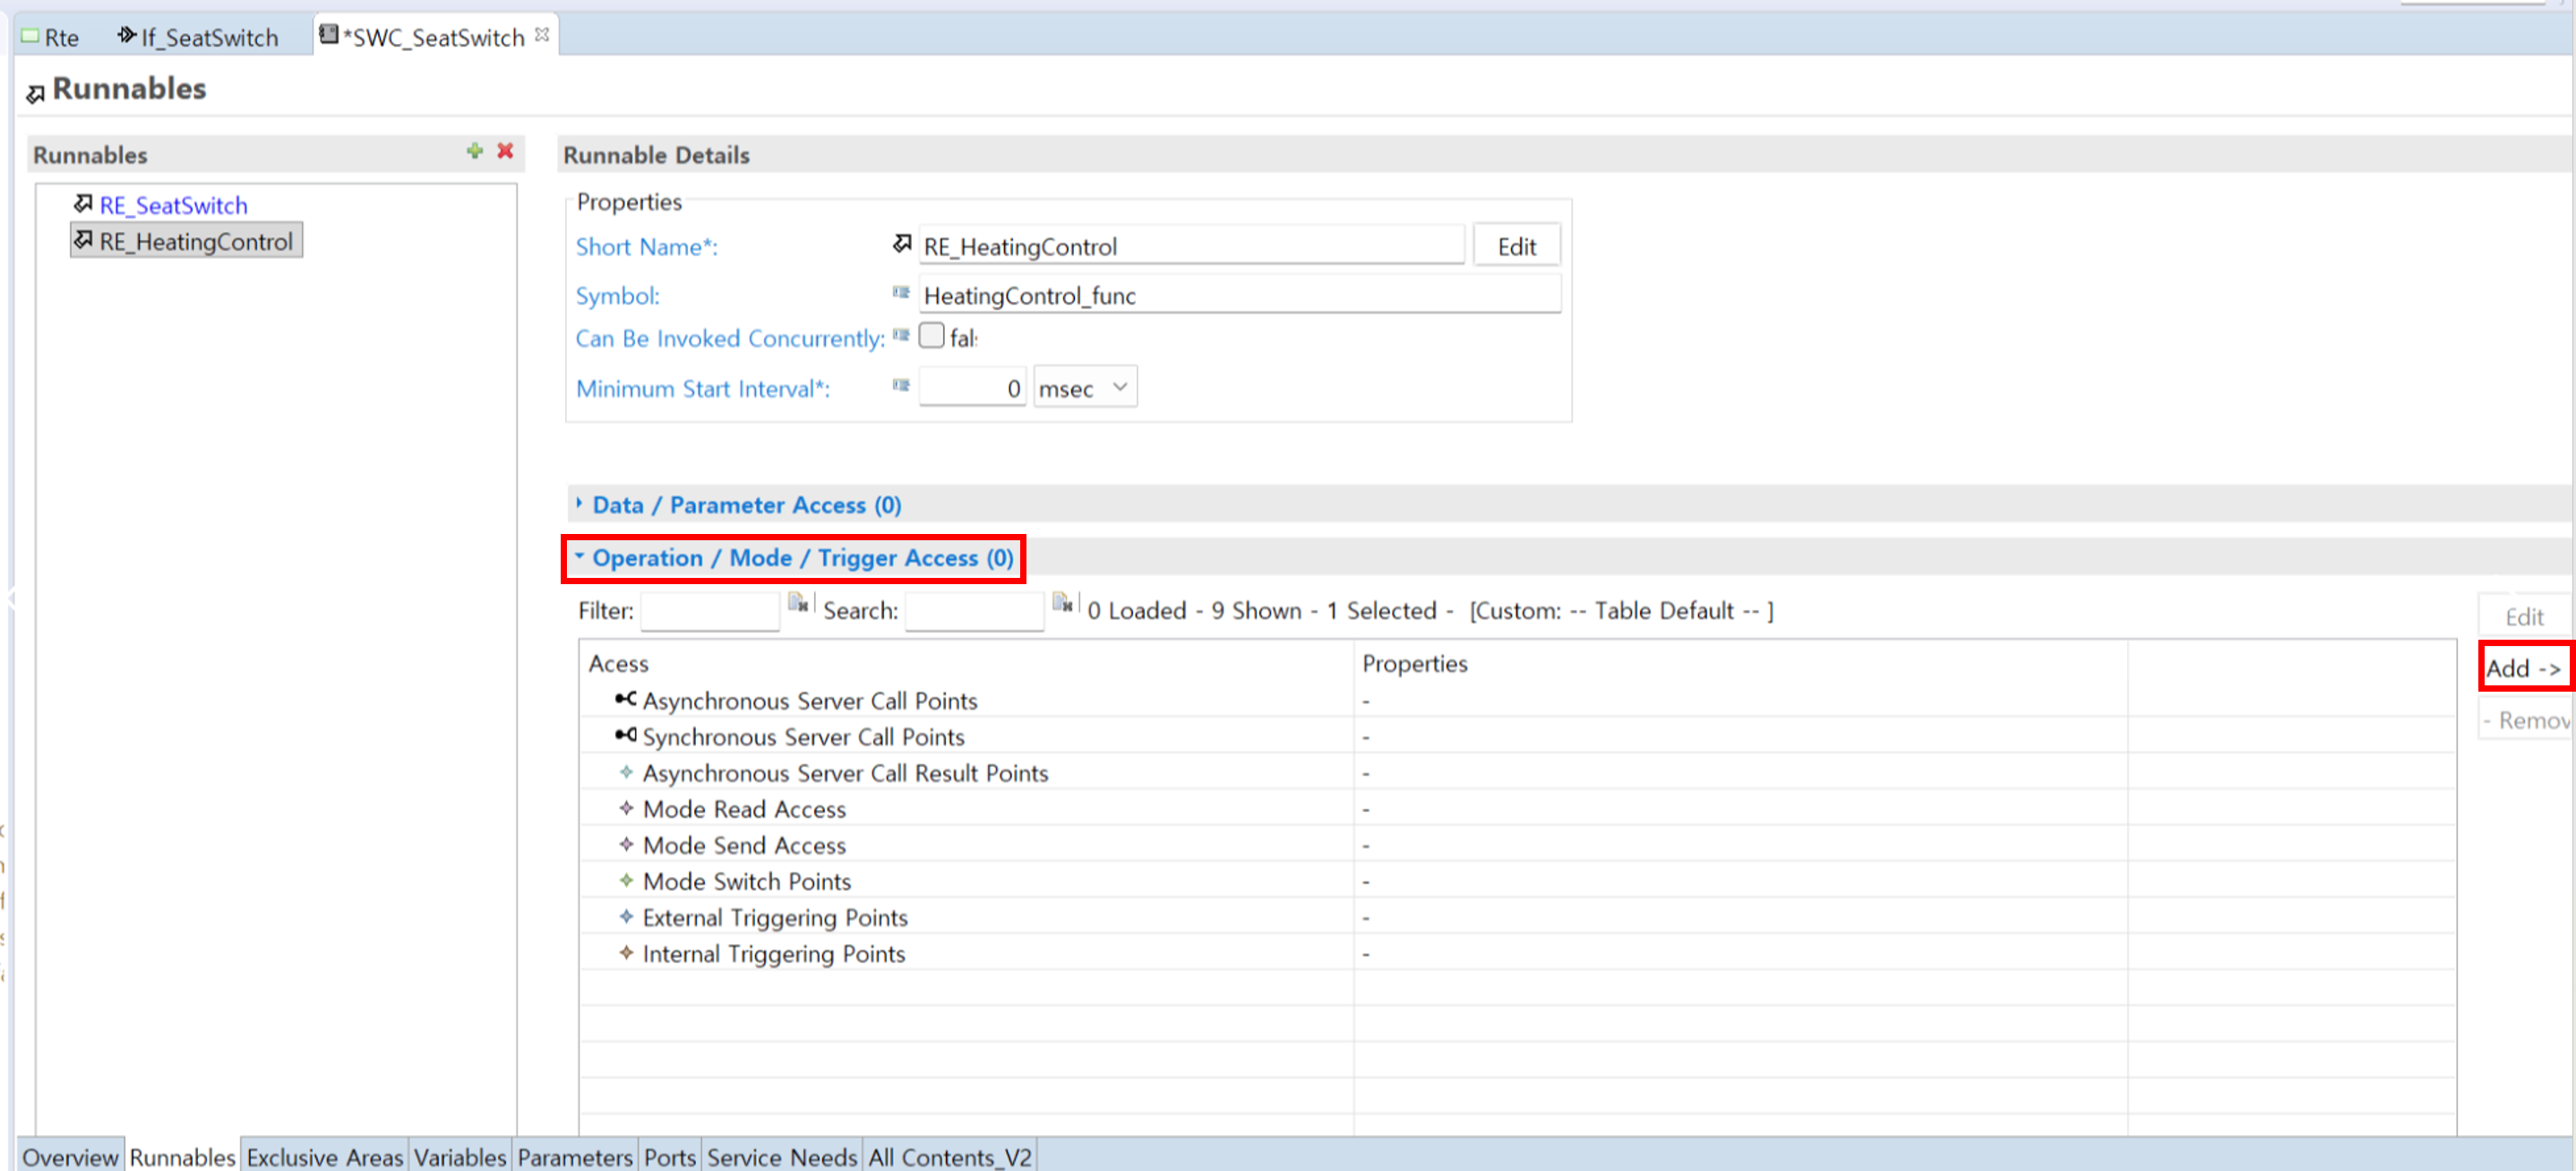Click clear Filter icon next to filter field

point(797,602)
